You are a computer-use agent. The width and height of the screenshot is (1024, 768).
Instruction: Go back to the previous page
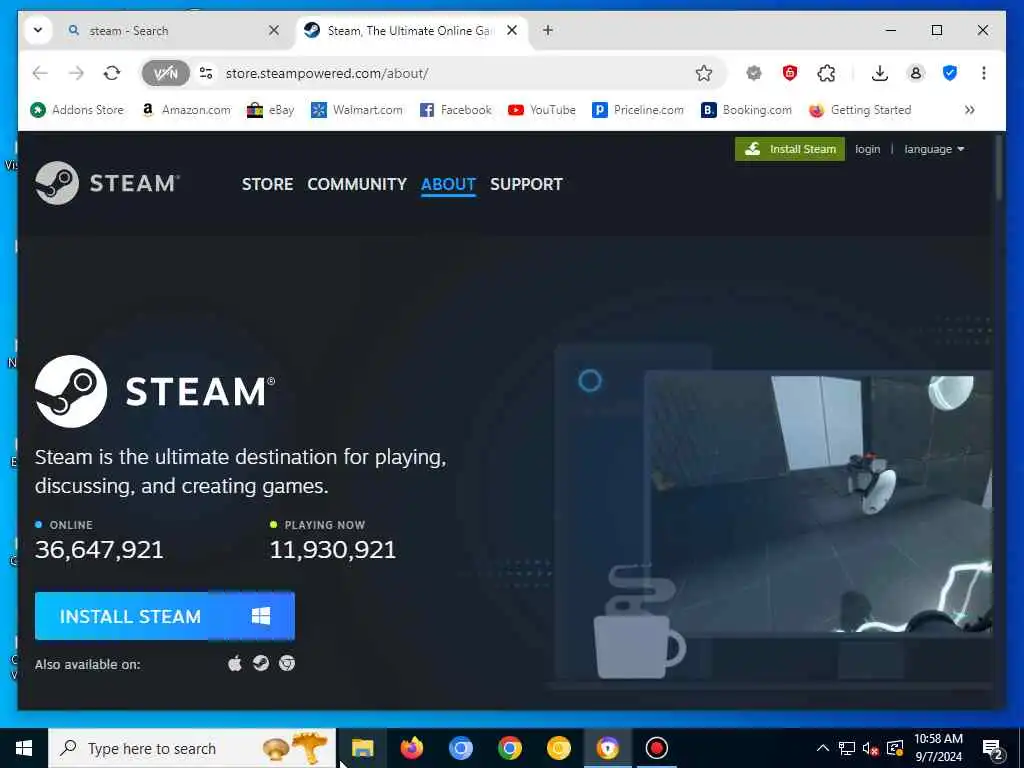pyautogui.click(x=40, y=73)
